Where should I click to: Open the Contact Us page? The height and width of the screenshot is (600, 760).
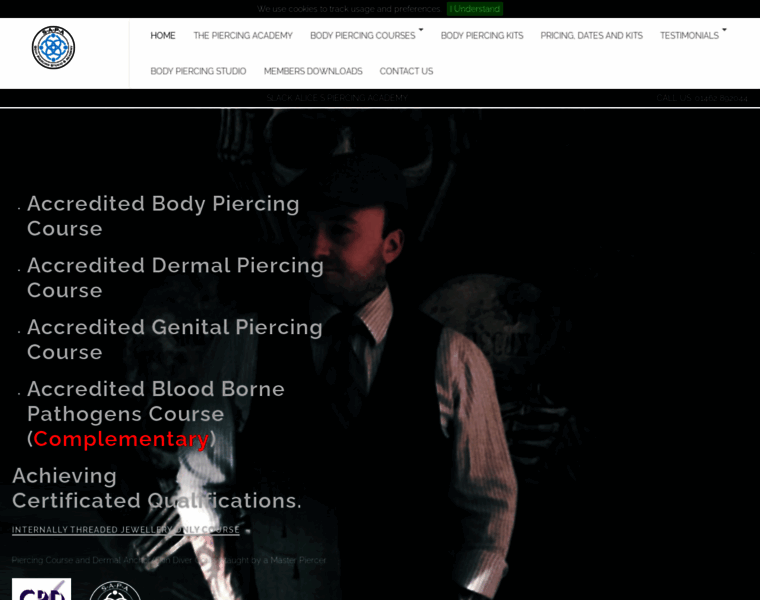[406, 71]
